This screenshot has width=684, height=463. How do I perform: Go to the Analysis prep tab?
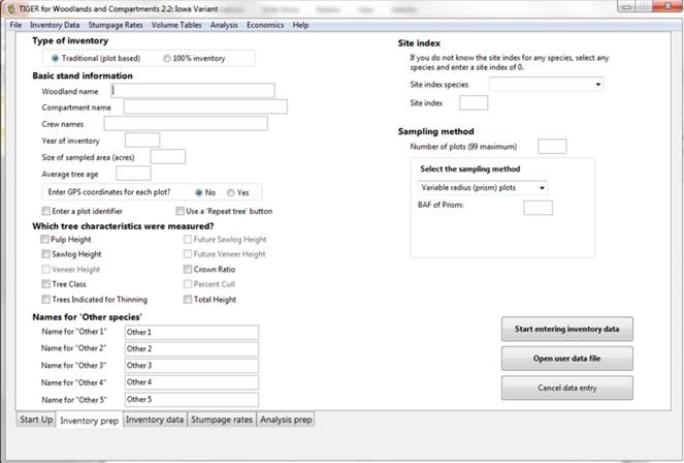tap(286, 420)
